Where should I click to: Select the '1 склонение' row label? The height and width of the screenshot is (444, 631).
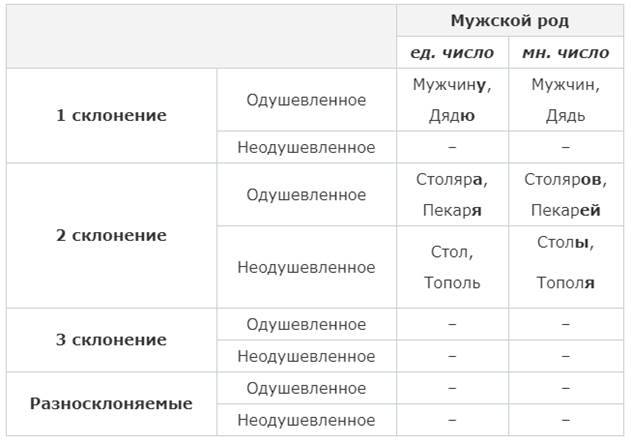(x=111, y=116)
